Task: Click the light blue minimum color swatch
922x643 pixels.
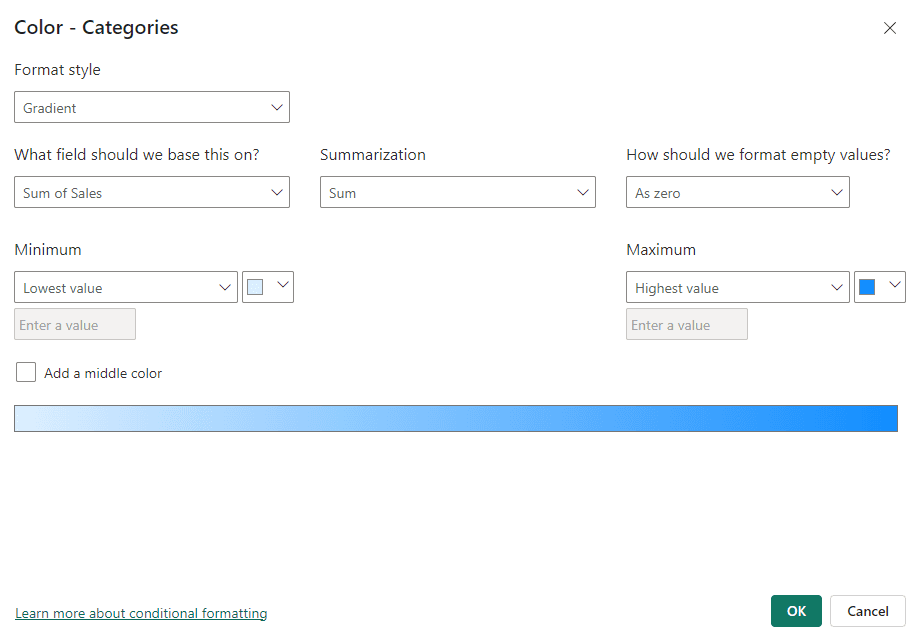Action: [x=255, y=287]
